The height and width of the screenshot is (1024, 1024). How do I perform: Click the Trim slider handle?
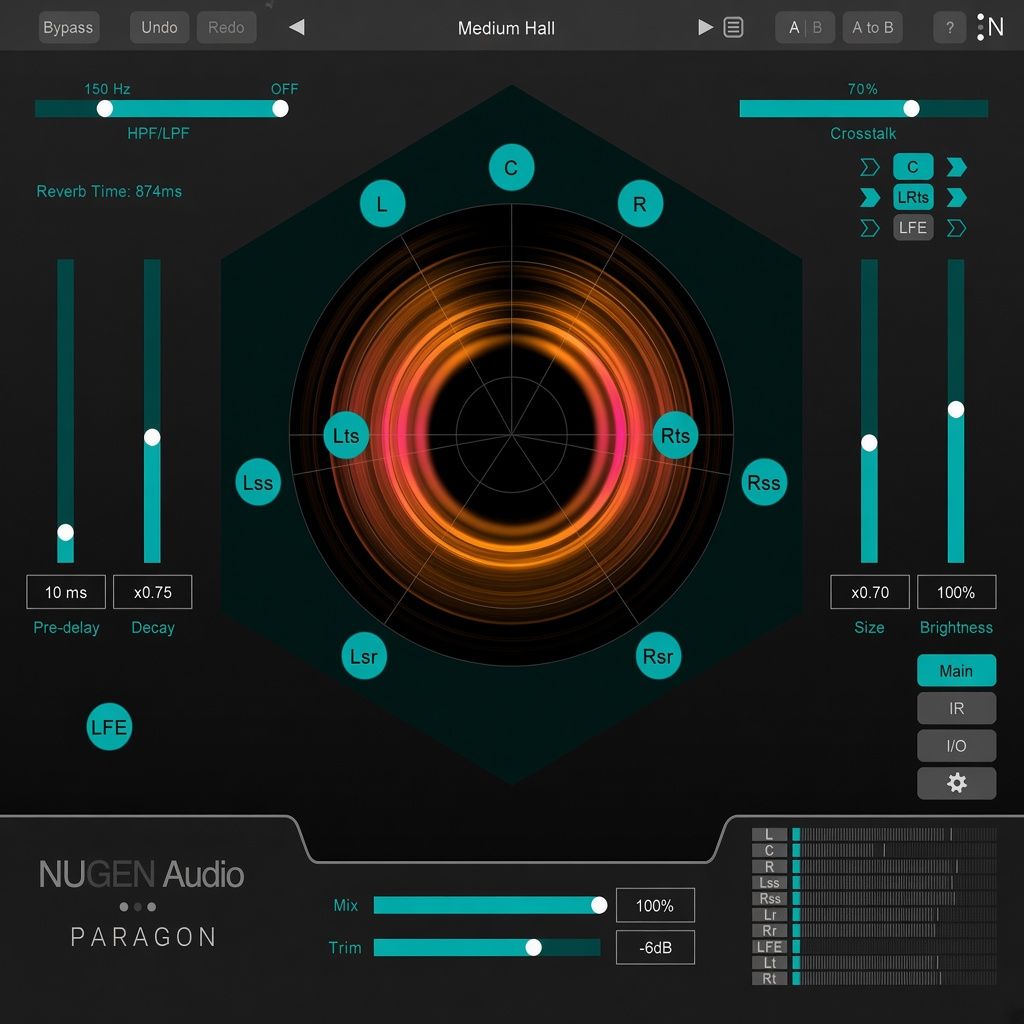pyautogui.click(x=534, y=947)
